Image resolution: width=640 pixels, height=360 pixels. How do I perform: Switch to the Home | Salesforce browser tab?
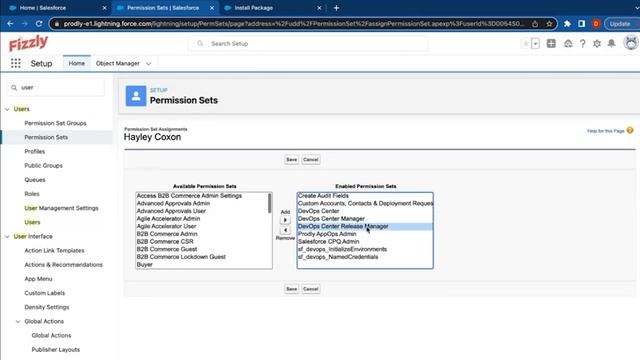click(42, 8)
